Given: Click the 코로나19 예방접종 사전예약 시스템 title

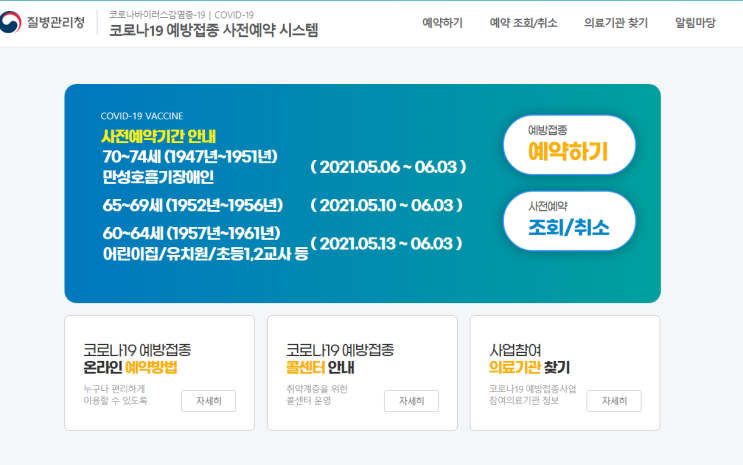Looking at the screenshot, I should [x=214, y=30].
